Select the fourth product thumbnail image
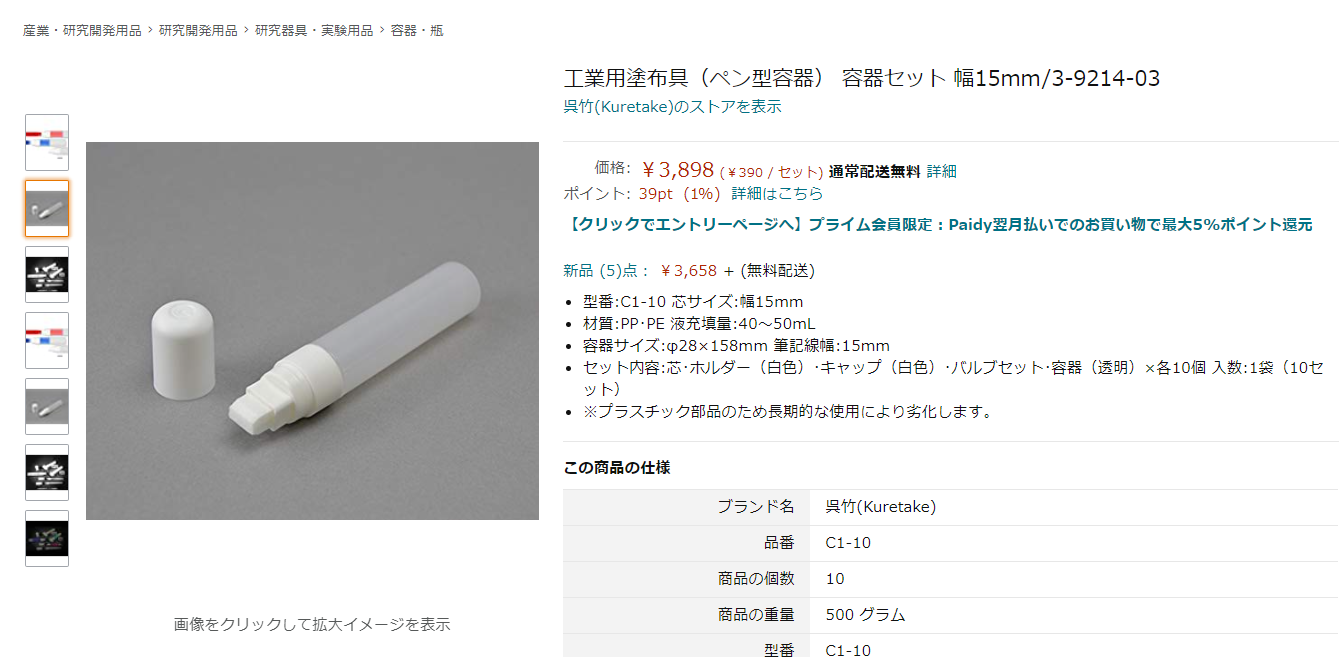The height and width of the screenshot is (657, 1341). (47, 341)
